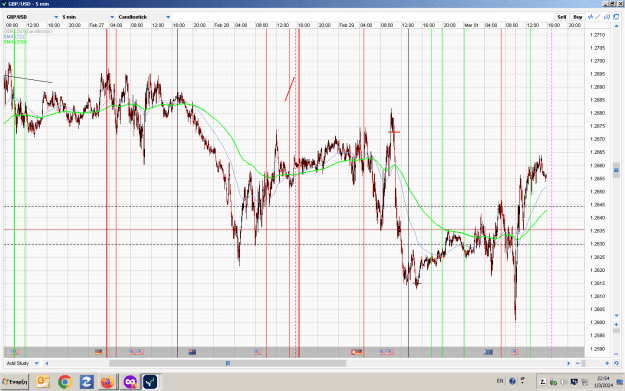Viewport: 625px width, 391px height.
Task: Click the Feb 29 date label on time axis
Action: [347, 25]
